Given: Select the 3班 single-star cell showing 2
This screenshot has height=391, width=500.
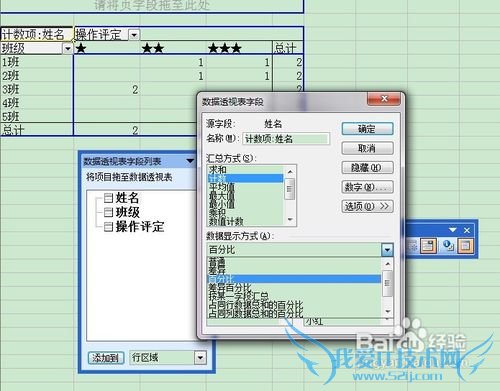Looking at the screenshot, I should [x=107, y=90].
